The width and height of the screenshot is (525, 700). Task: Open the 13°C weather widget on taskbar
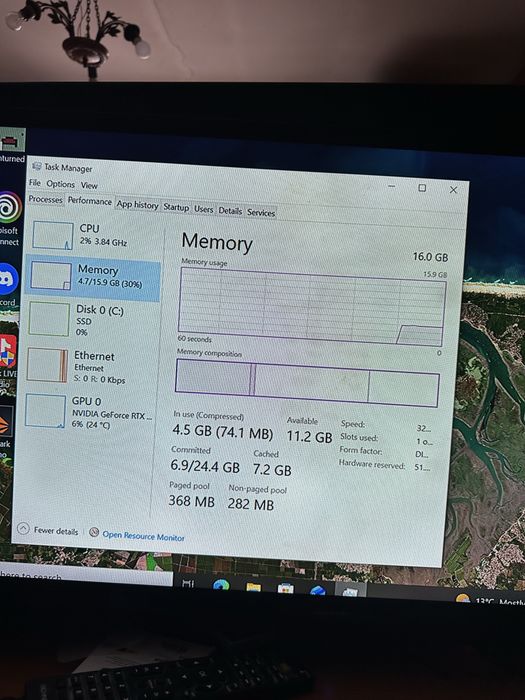(491, 600)
